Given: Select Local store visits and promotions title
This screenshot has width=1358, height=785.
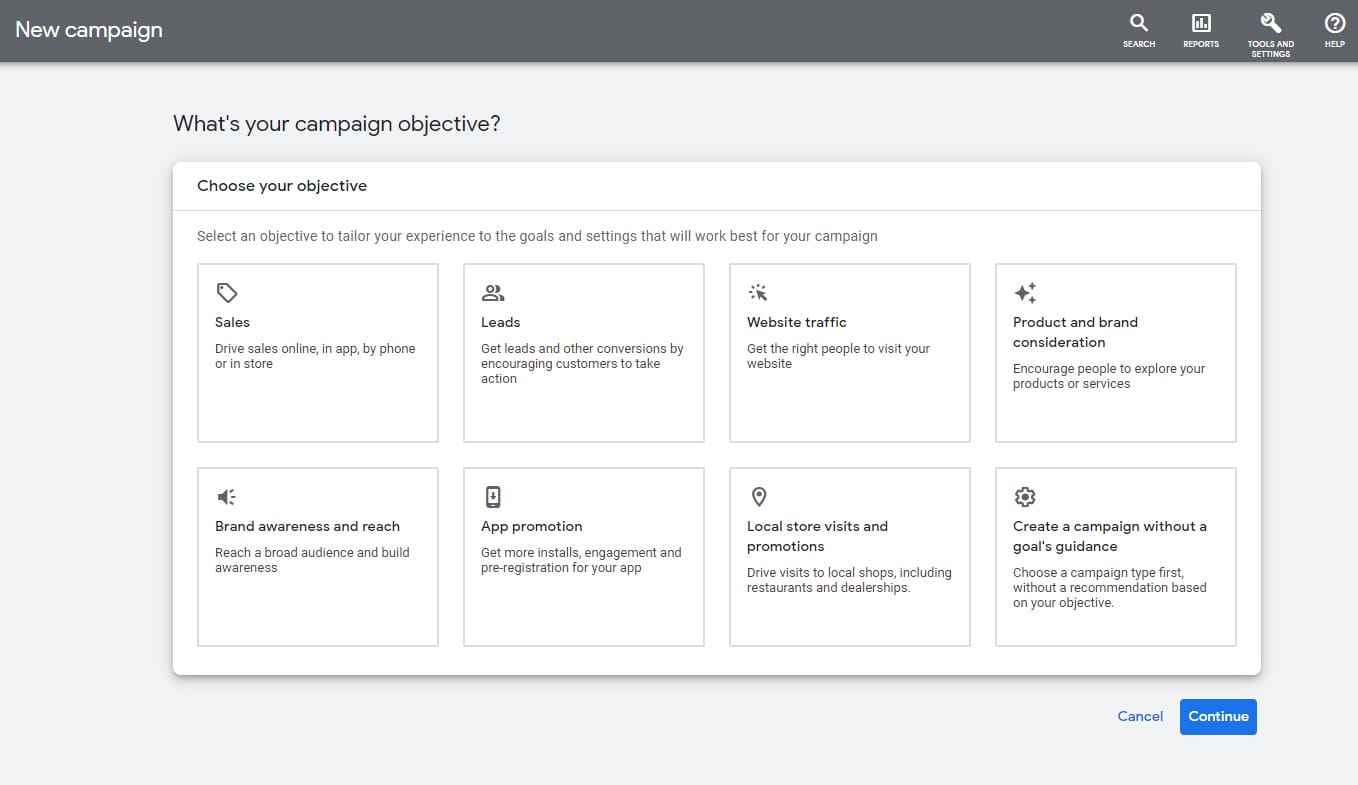Looking at the screenshot, I should 817,536.
